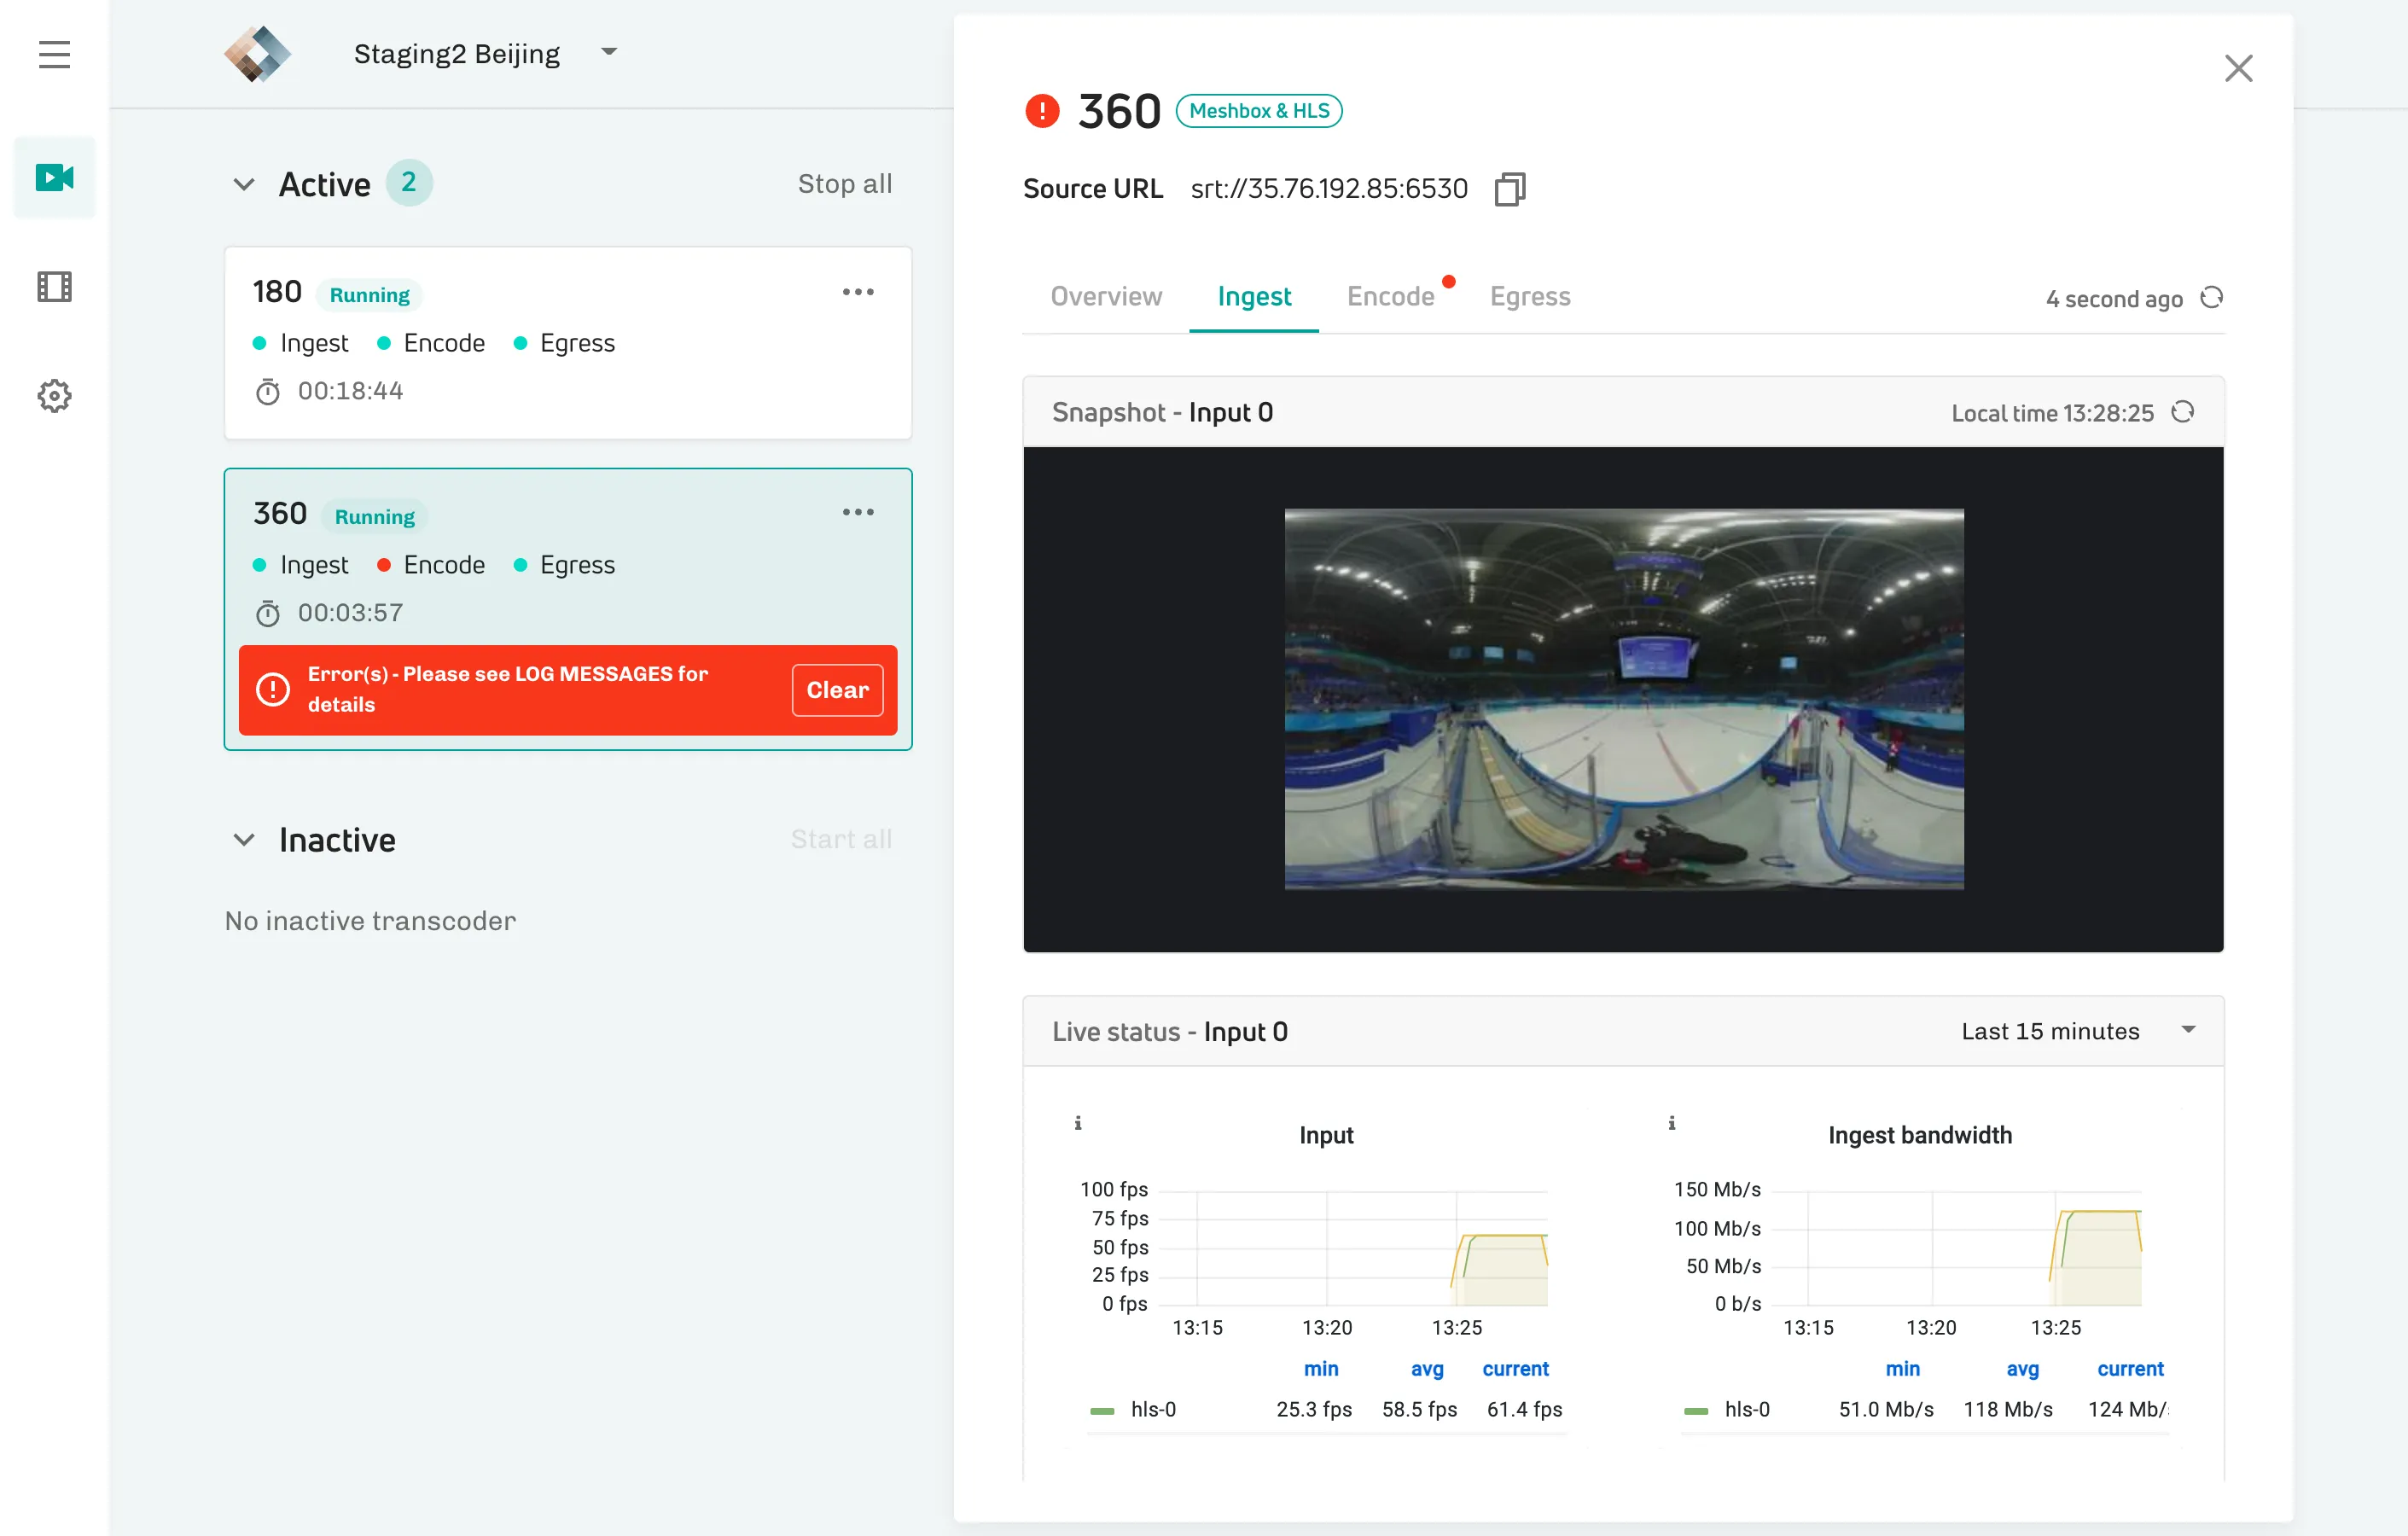The height and width of the screenshot is (1536, 2408).
Task: Close the 360 detail panel
Action: pyautogui.click(x=2238, y=68)
